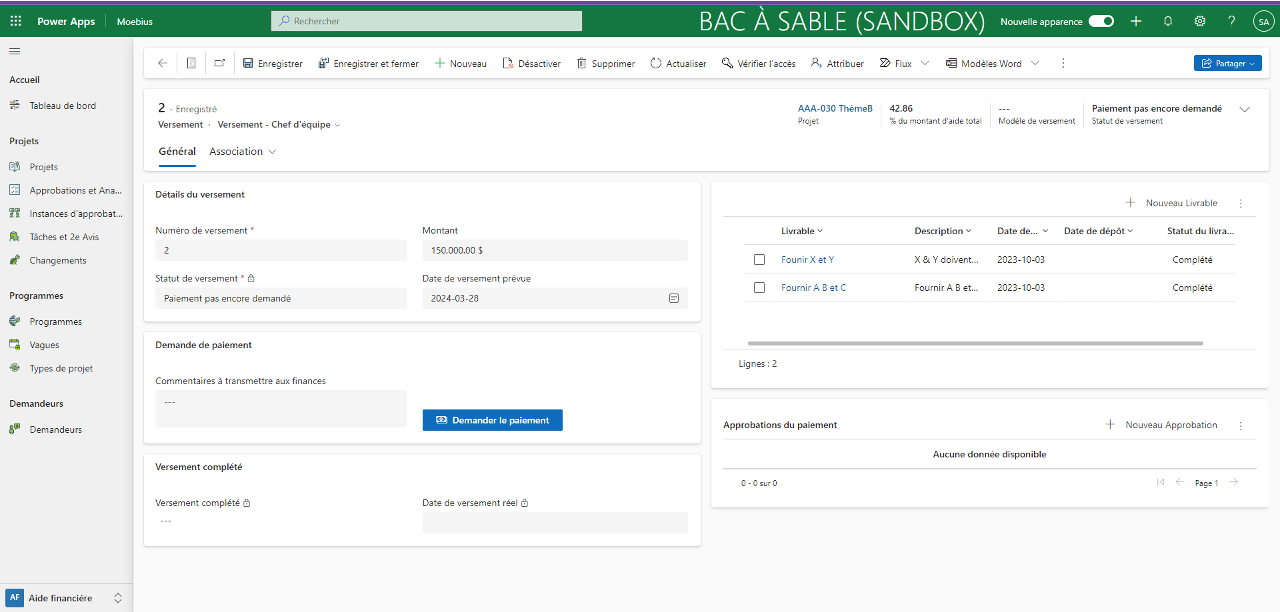Click Enregistrer et fermer
Viewport: 1280px width, 612px height.
(369, 63)
